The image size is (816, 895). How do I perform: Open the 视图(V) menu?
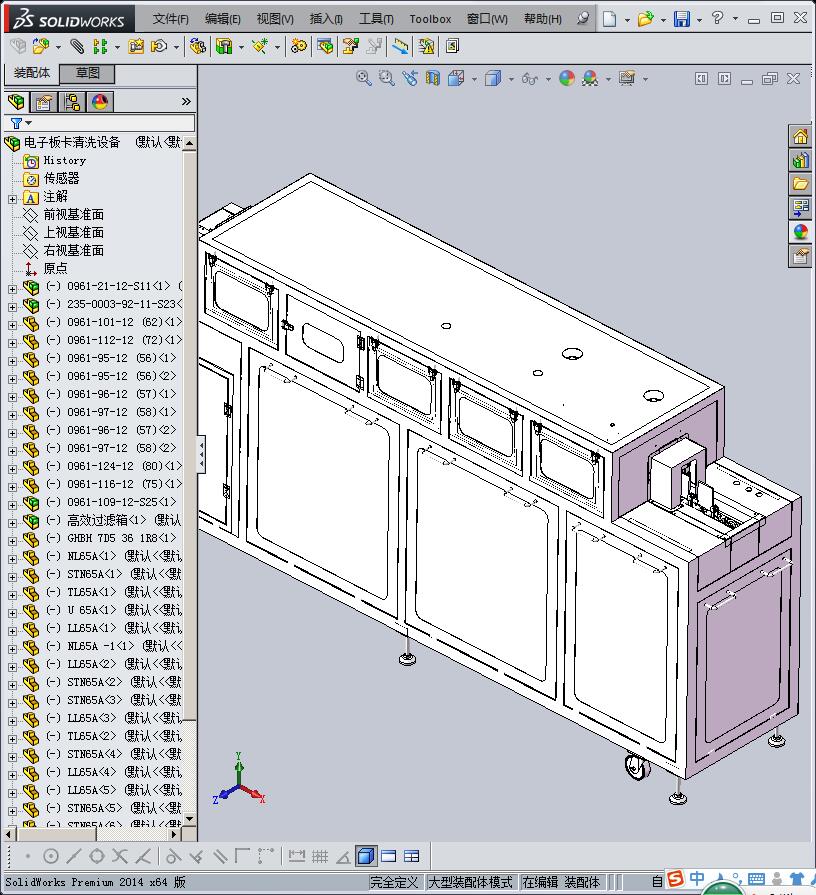tap(275, 19)
